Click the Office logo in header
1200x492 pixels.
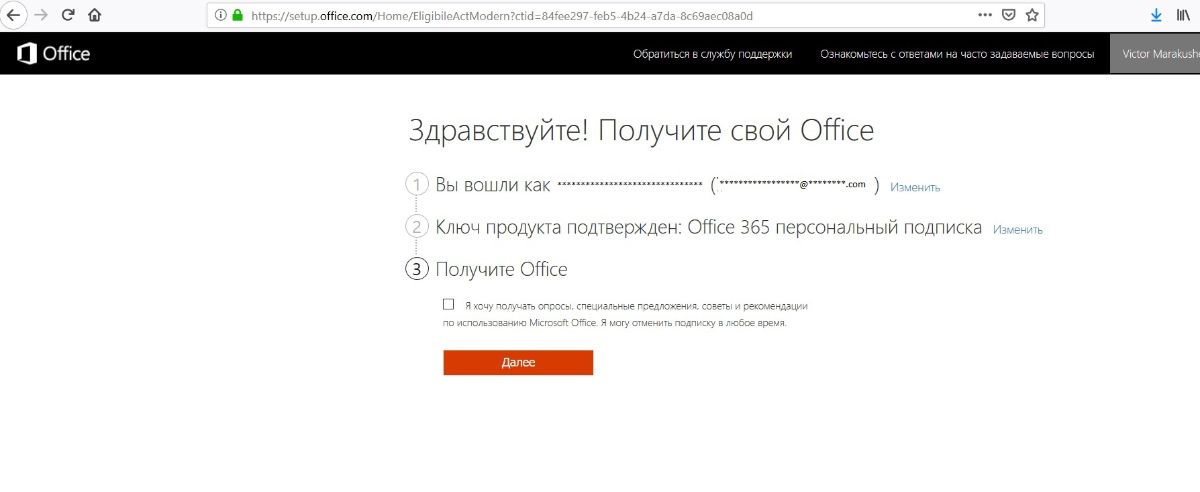pyautogui.click(x=54, y=54)
